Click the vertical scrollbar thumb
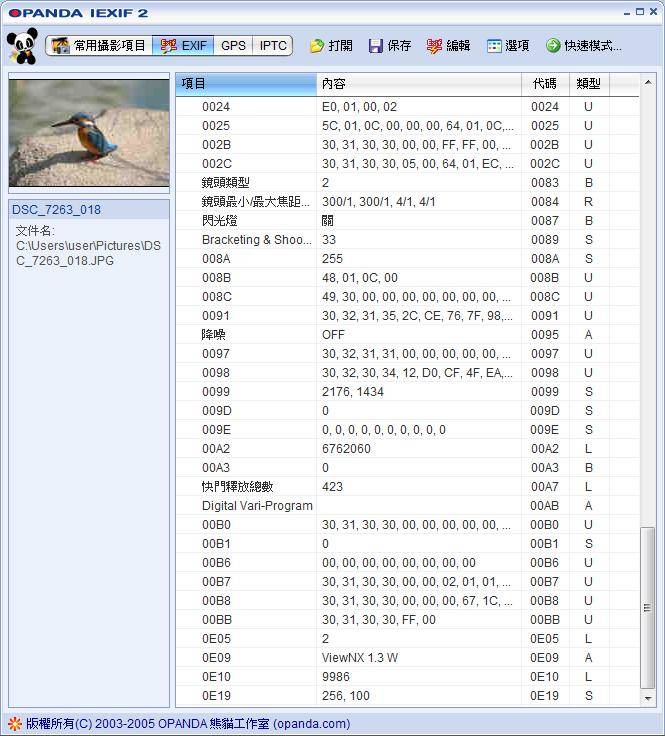This screenshot has height=736, width=665. [x=648, y=608]
